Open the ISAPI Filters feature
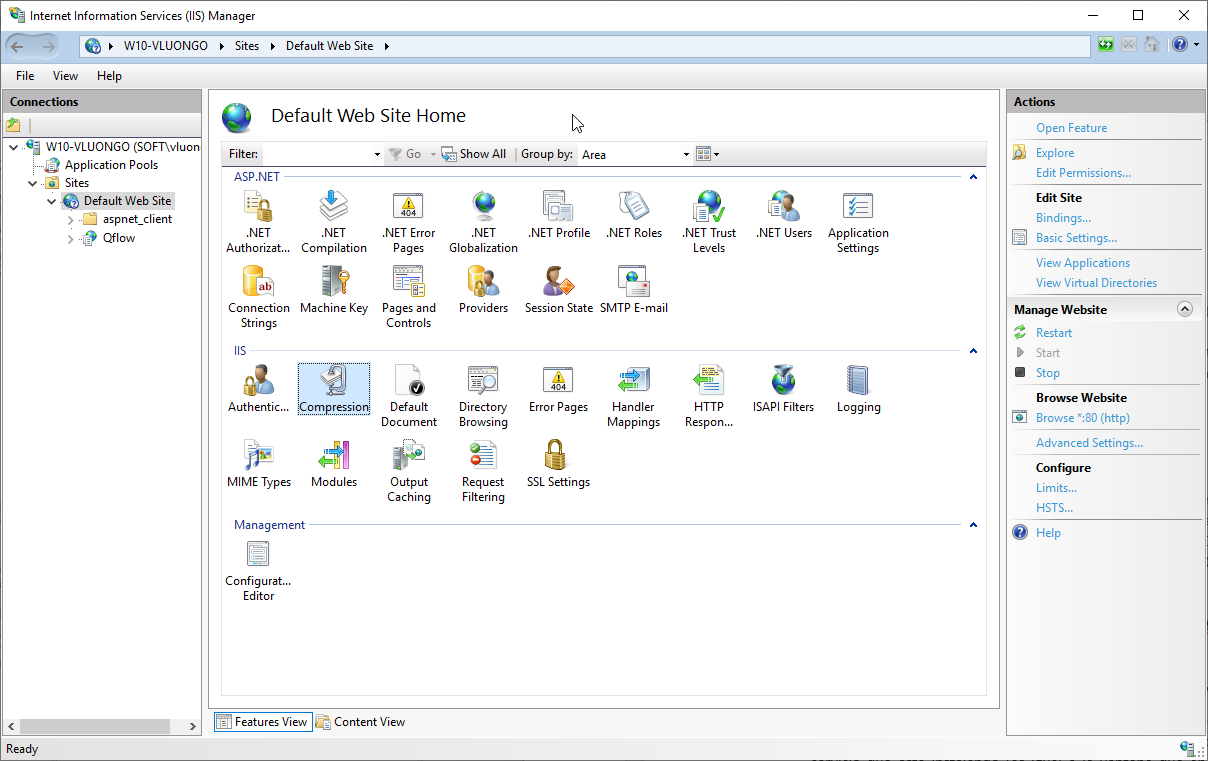 [x=783, y=389]
